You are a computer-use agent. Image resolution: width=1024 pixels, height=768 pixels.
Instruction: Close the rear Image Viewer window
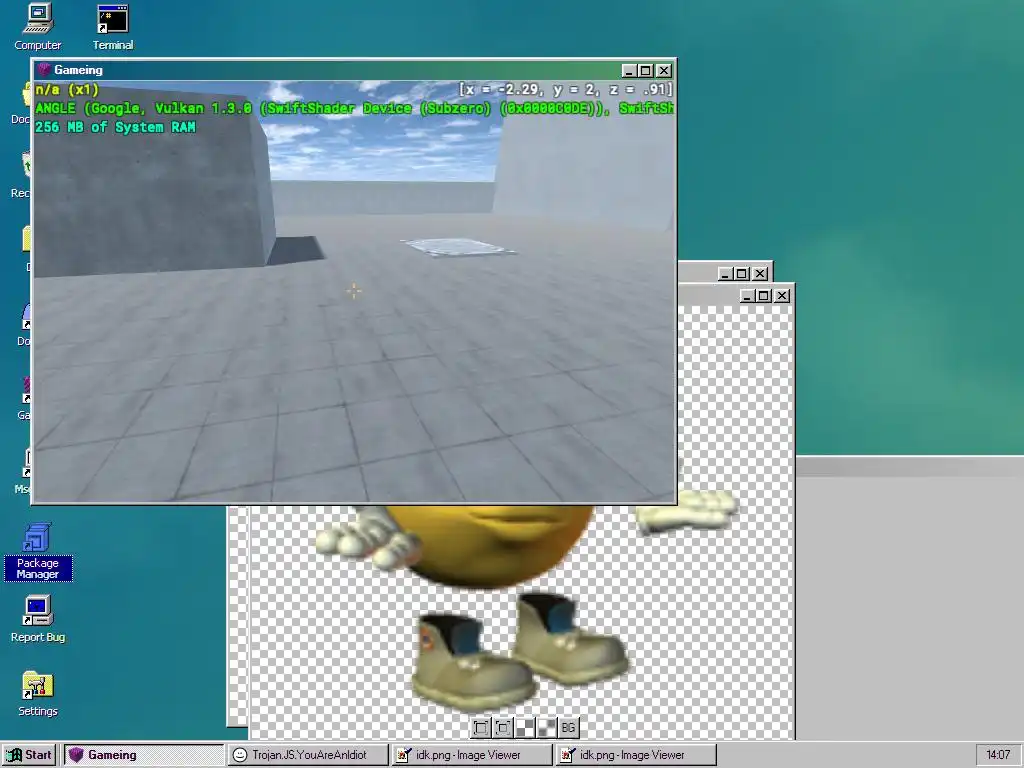coord(760,274)
